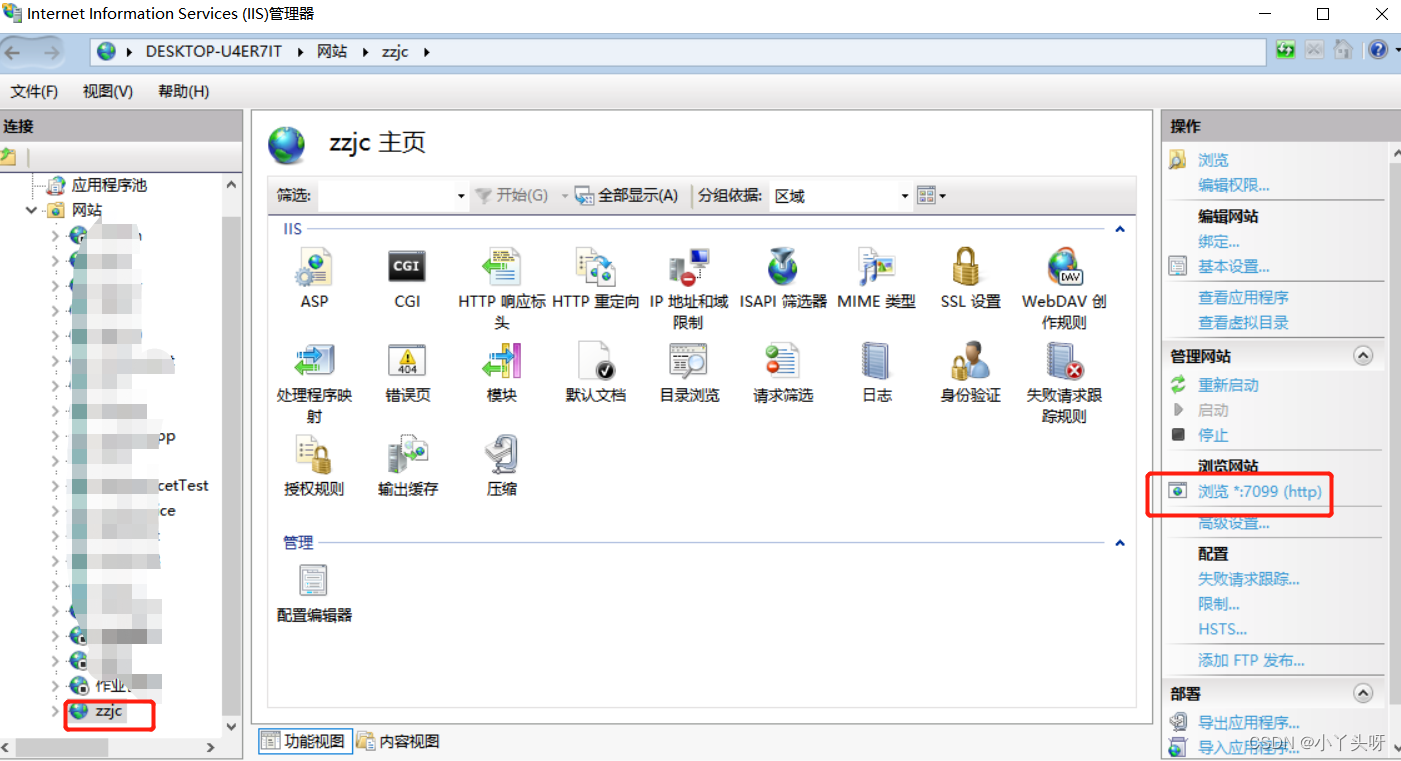Screen dimensions: 1401x761
Task: Open the 压缩 feature icon
Action: pos(501,467)
